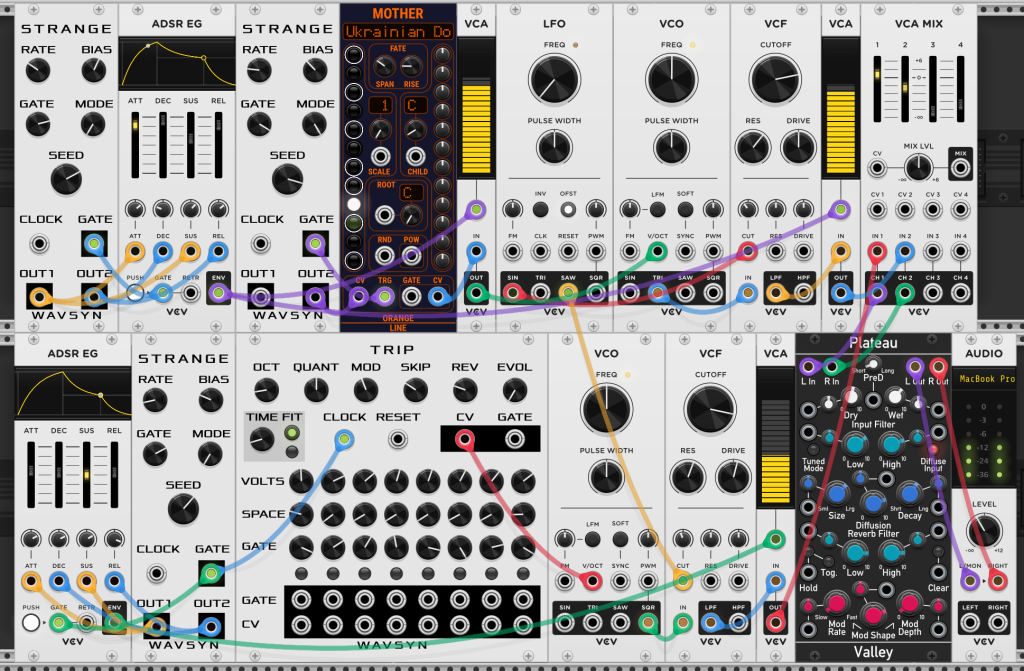Click the LFO CLK input jack

[540, 252]
